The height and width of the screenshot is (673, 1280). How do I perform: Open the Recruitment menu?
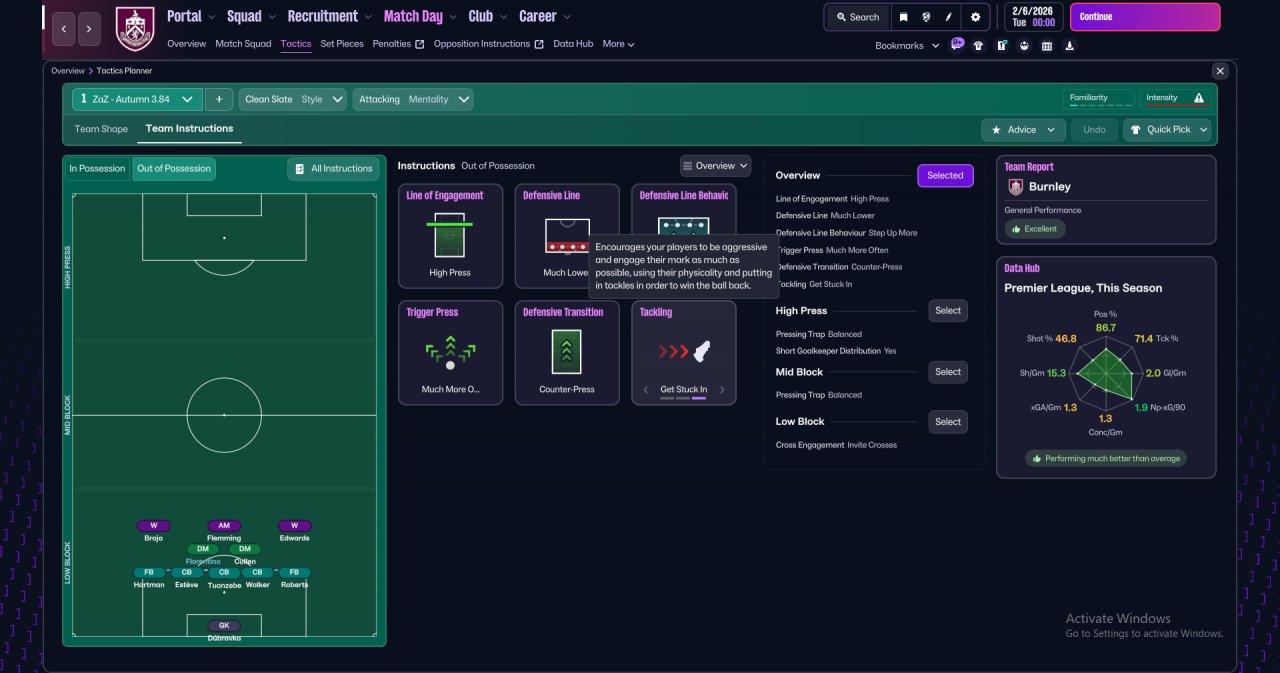coord(328,16)
